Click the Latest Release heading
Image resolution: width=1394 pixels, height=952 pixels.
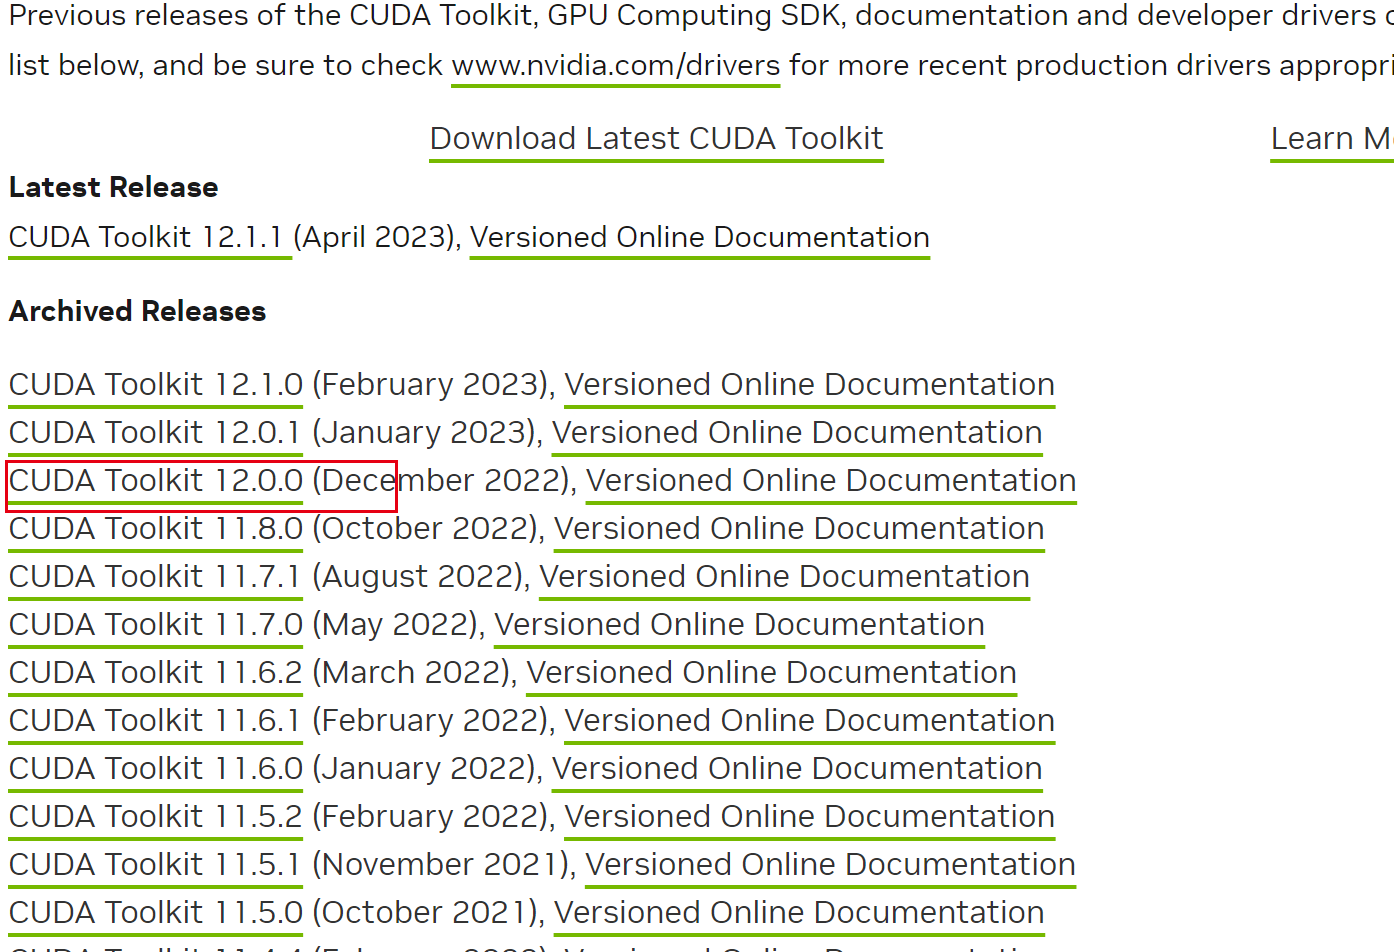click(x=113, y=188)
